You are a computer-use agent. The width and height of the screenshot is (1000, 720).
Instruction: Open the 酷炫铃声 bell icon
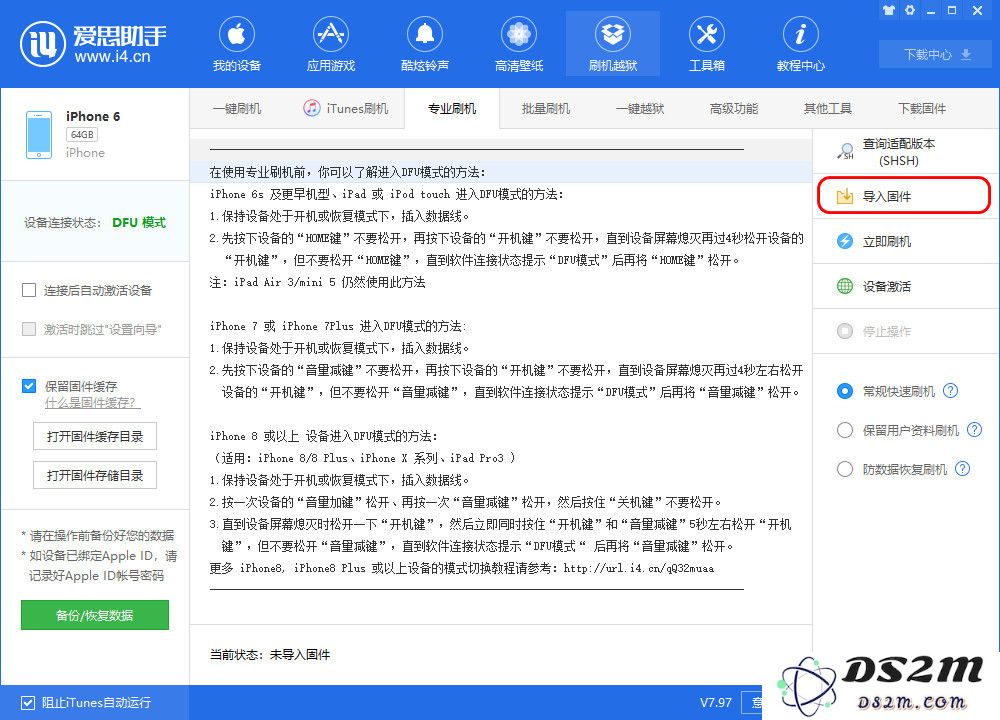click(425, 34)
